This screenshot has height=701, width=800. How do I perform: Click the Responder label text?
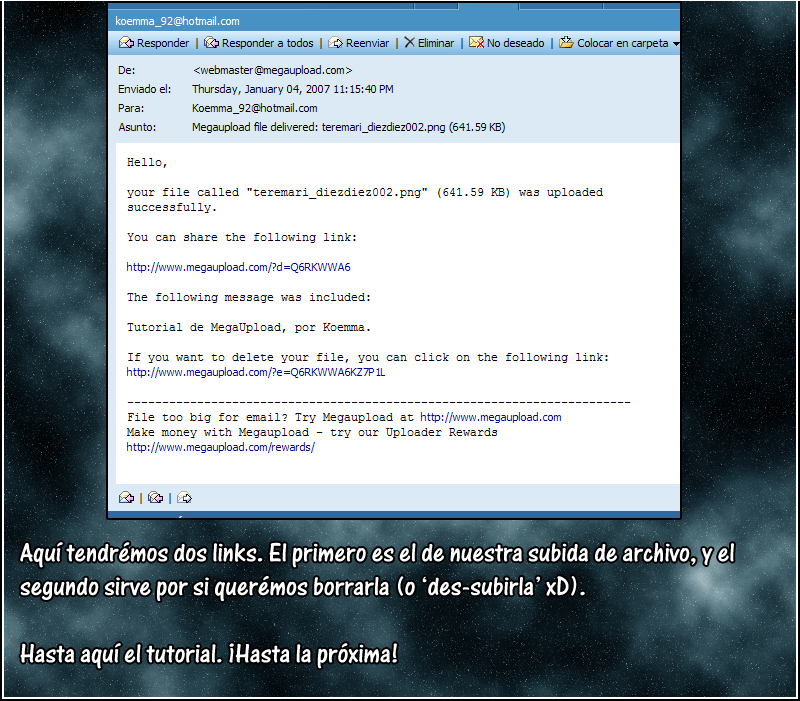[x=163, y=43]
